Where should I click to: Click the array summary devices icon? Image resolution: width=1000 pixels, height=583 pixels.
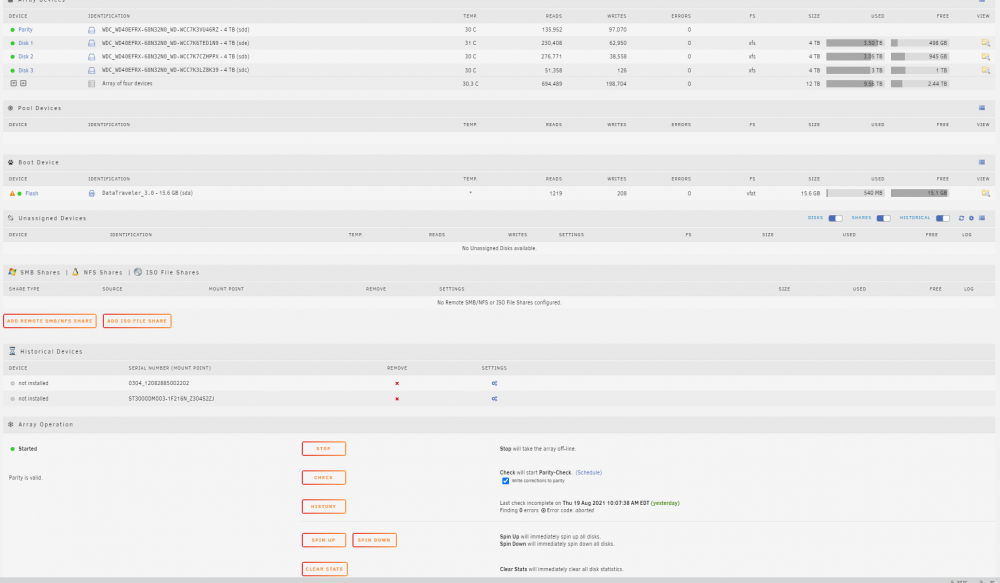[x=91, y=84]
